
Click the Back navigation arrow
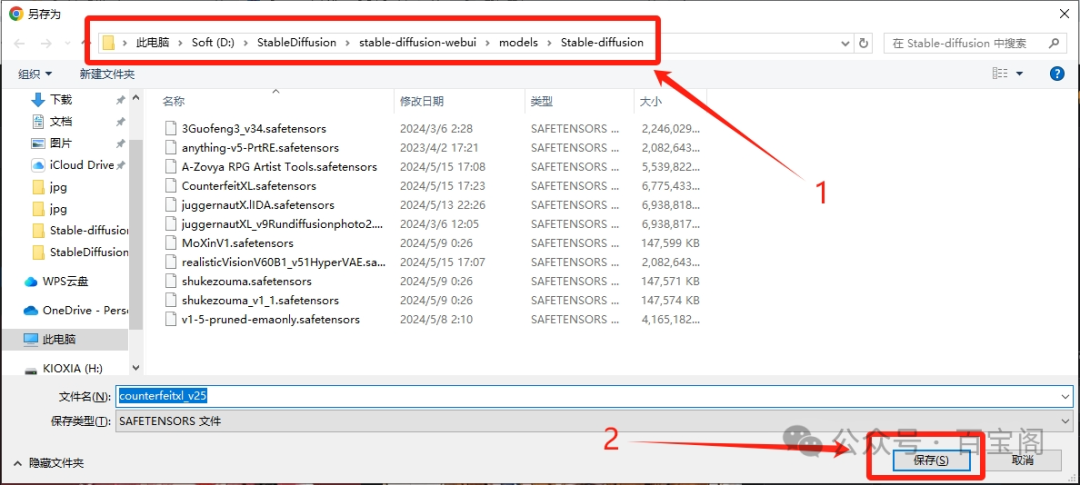click(x=19, y=43)
